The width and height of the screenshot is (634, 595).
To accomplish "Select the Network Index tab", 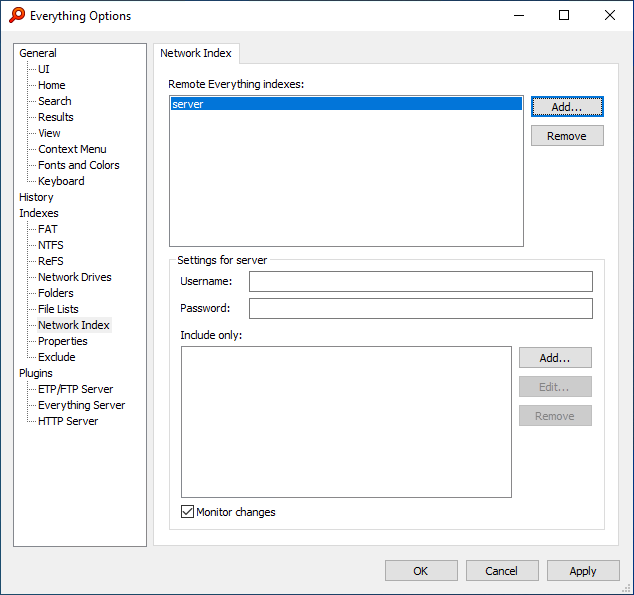I will (x=196, y=53).
